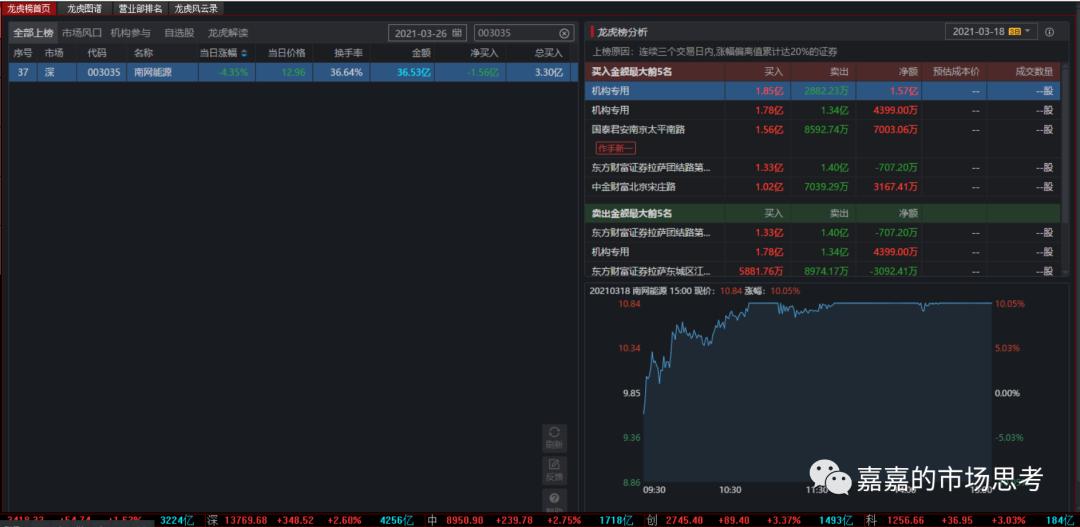This screenshot has width=1080, height=527.
Task: Click 7003.06万 net amount value
Action: [x=893, y=129]
